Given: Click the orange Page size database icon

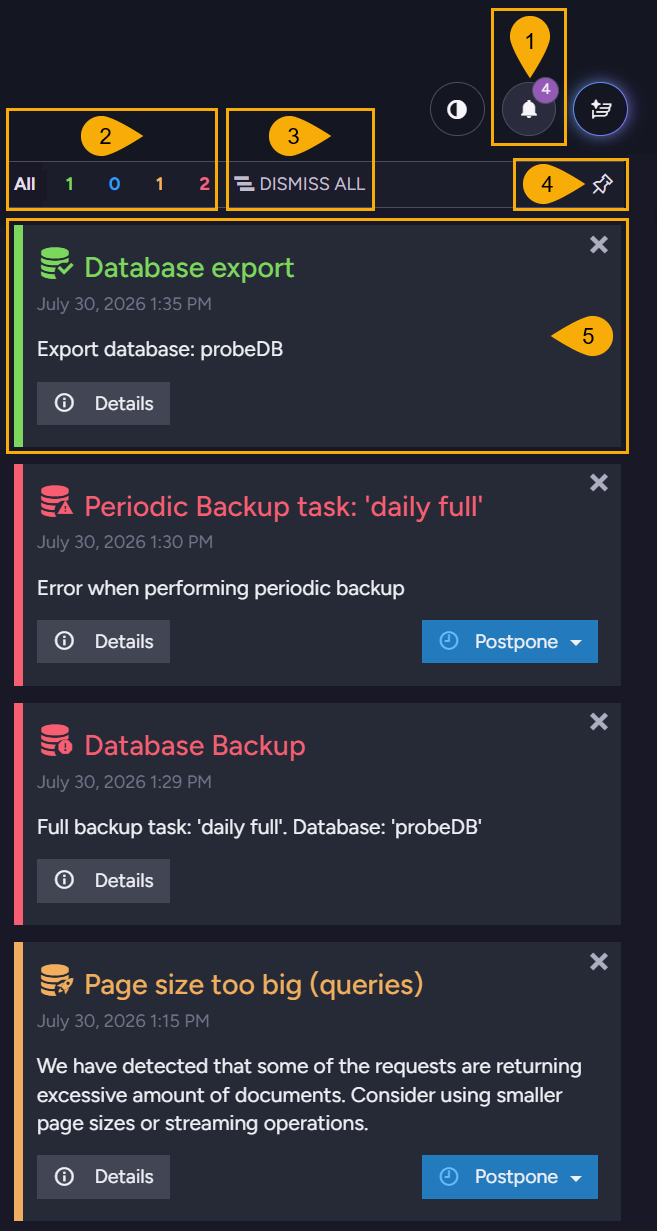Looking at the screenshot, I should pyautogui.click(x=57, y=984).
